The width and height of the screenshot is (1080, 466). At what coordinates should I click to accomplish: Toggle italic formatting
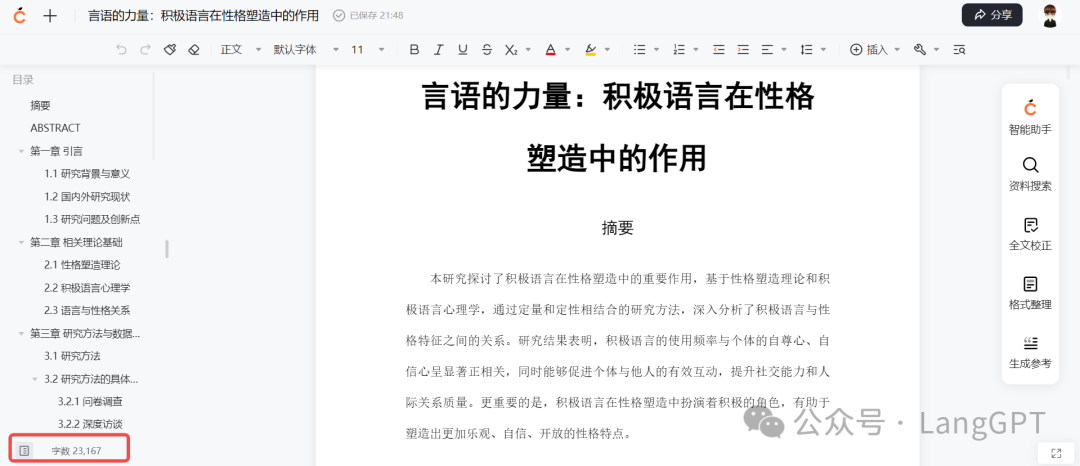438,50
